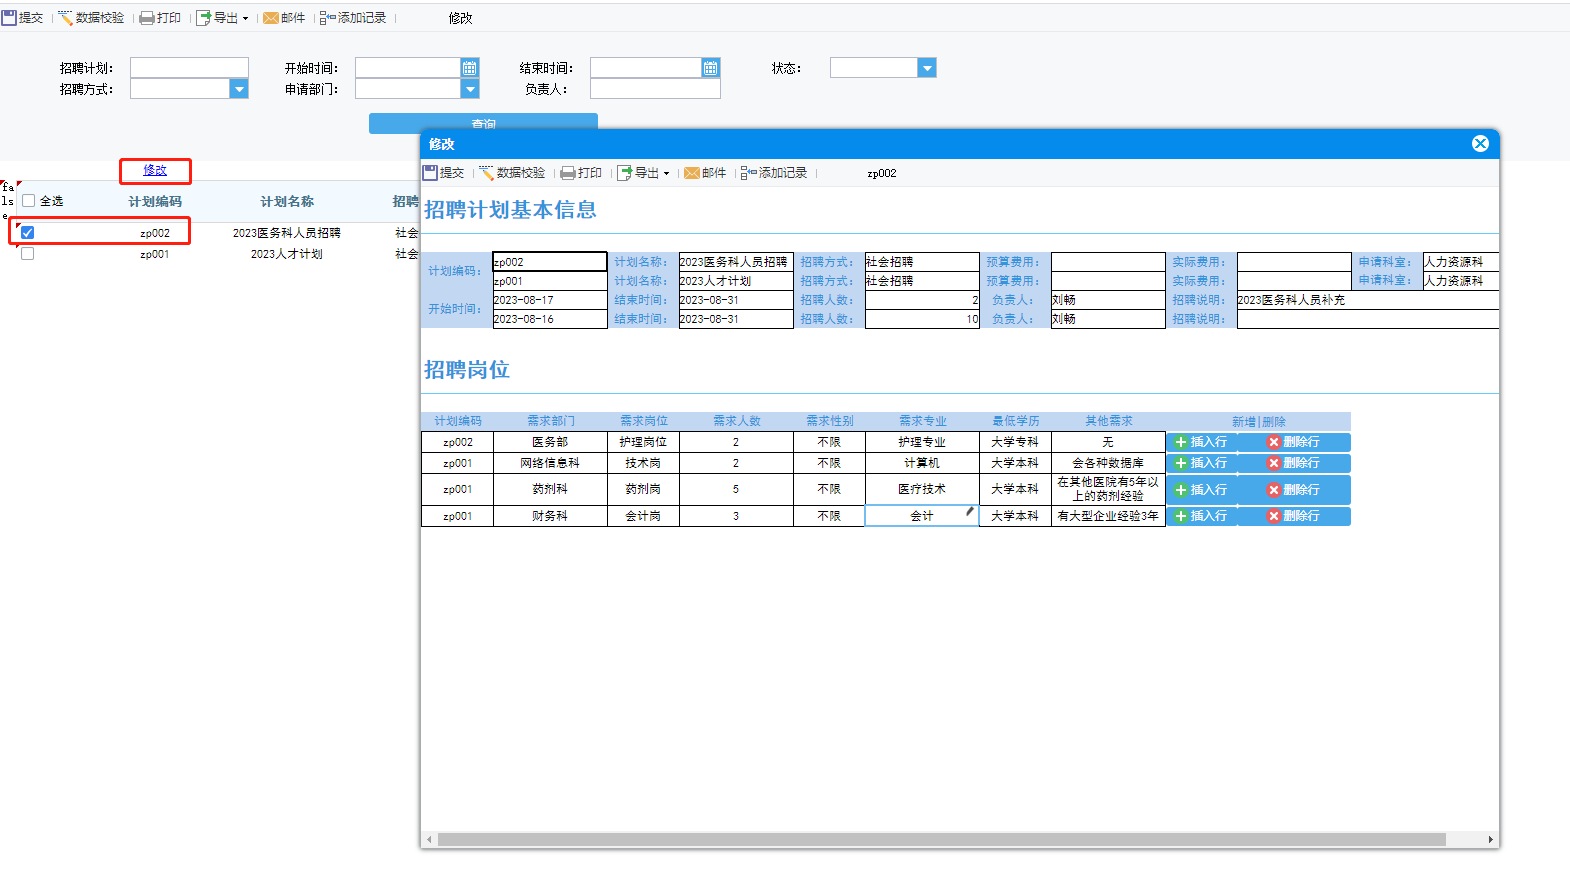Click the 招聘计划 input field

coord(189,68)
